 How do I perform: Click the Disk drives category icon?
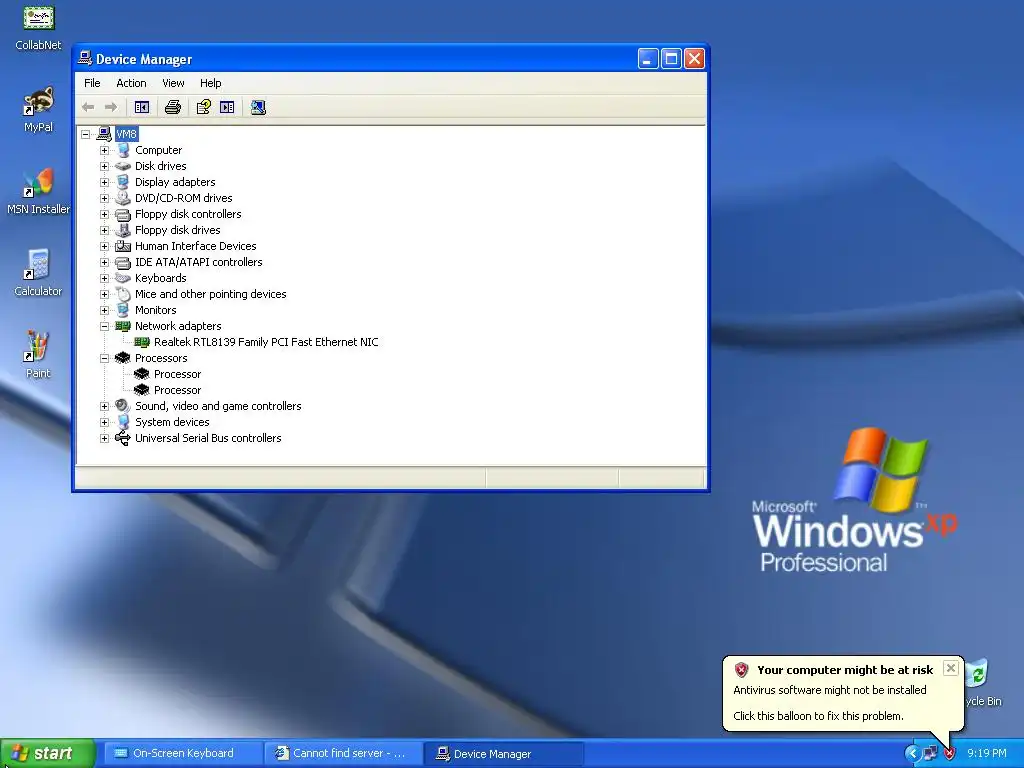point(123,166)
